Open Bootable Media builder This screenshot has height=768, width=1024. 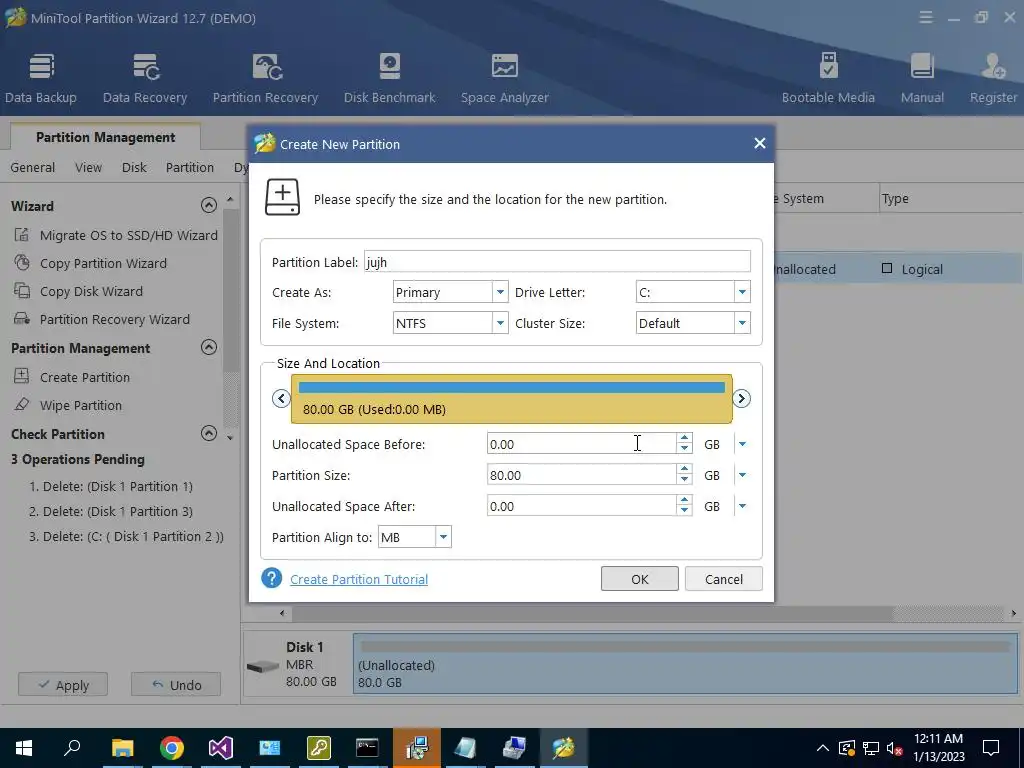pos(828,78)
